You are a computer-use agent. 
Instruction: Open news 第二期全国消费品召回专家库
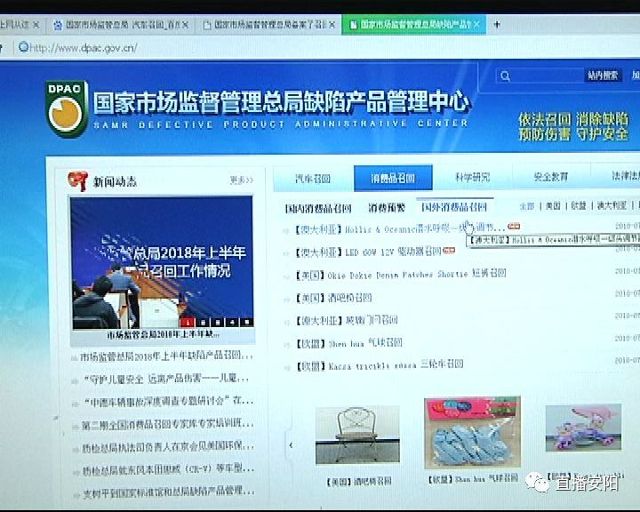167,425
